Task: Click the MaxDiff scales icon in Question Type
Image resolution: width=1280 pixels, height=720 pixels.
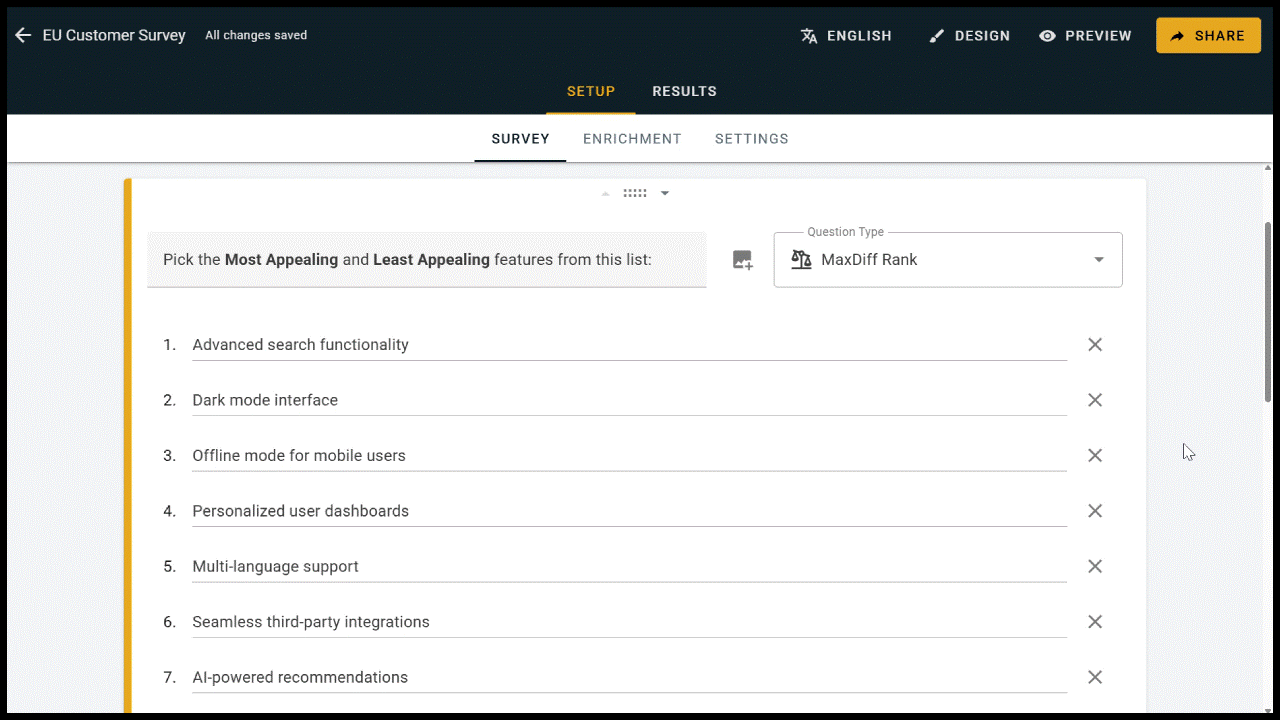Action: coord(800,259)
